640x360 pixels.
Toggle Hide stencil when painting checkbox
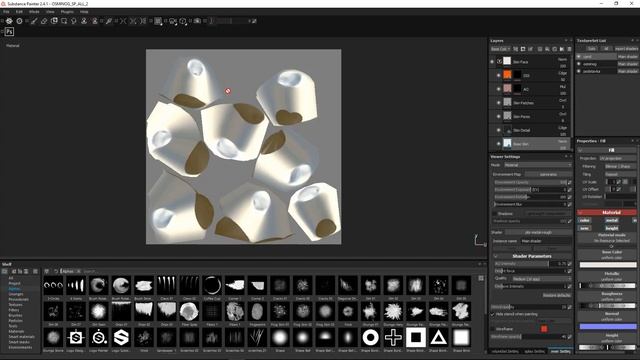(x=493, y=314)
